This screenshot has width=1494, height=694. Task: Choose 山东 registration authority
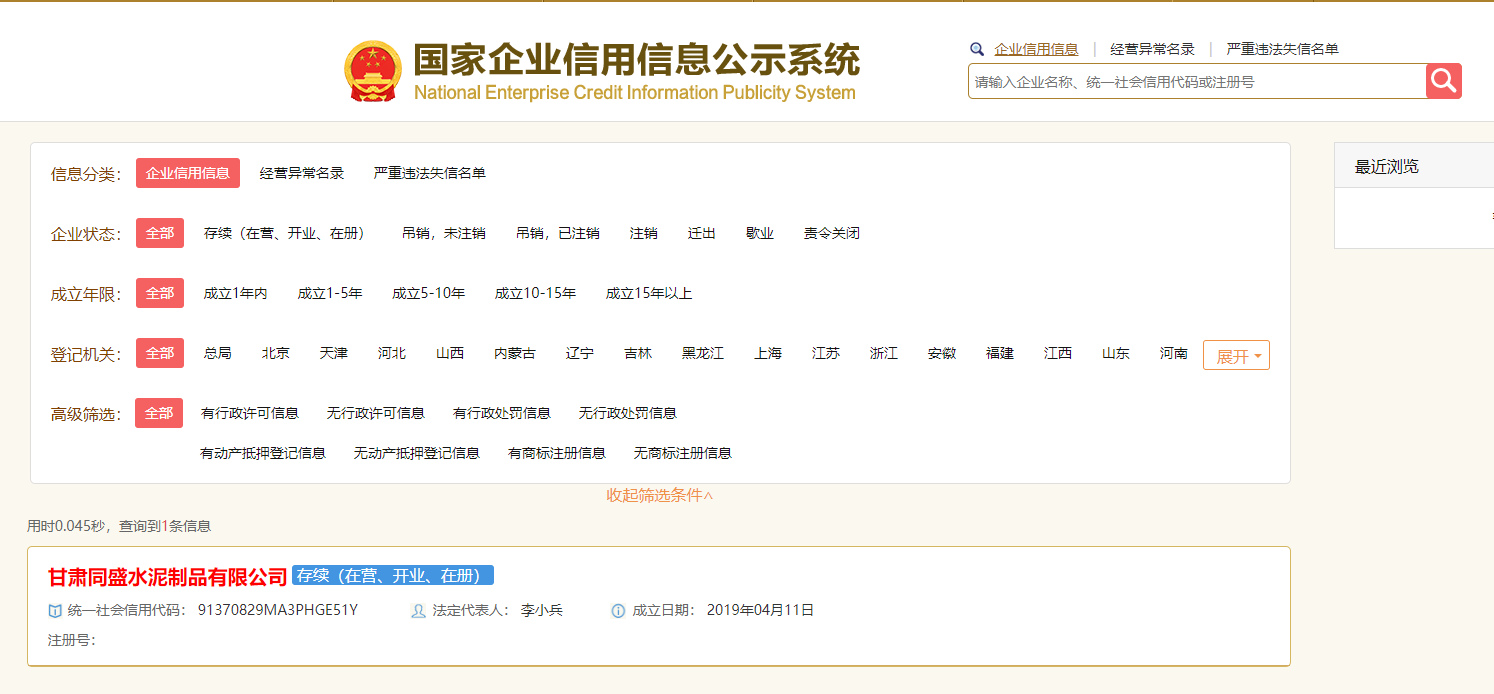coord(1116,353)
